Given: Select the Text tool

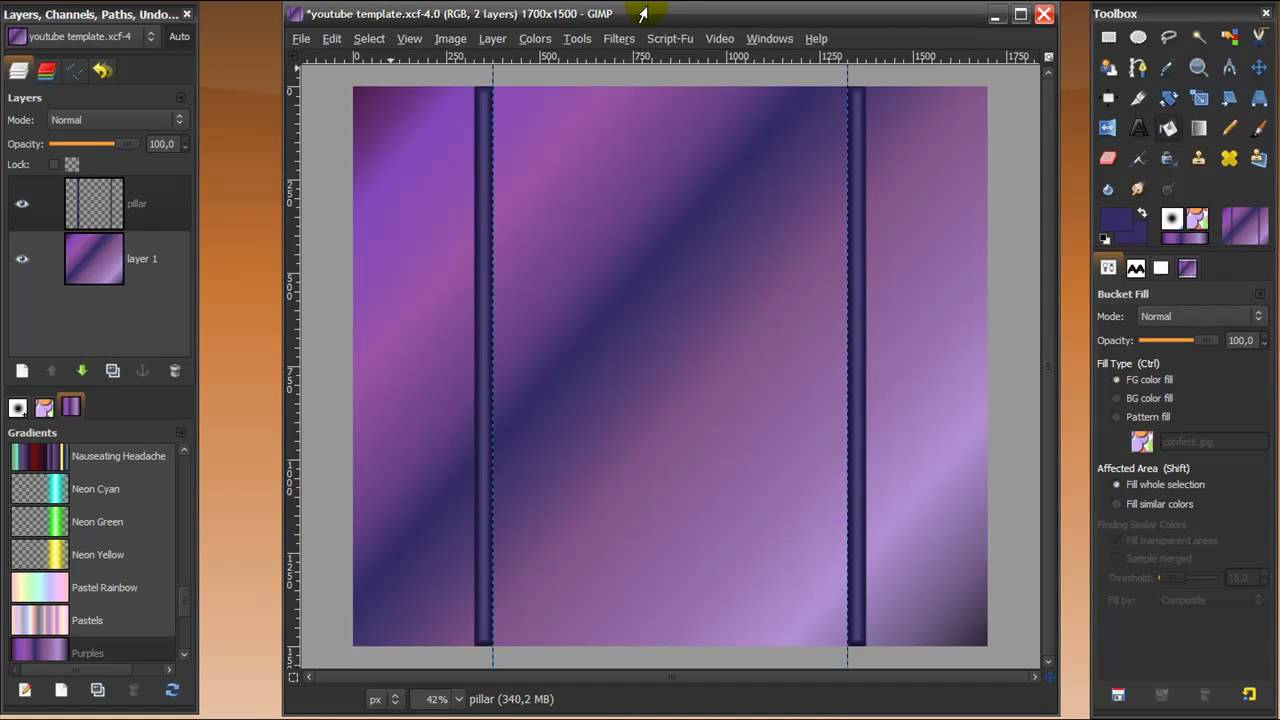Looking at the screenshot, I should pyautogui.click(x=1138, y=128).
